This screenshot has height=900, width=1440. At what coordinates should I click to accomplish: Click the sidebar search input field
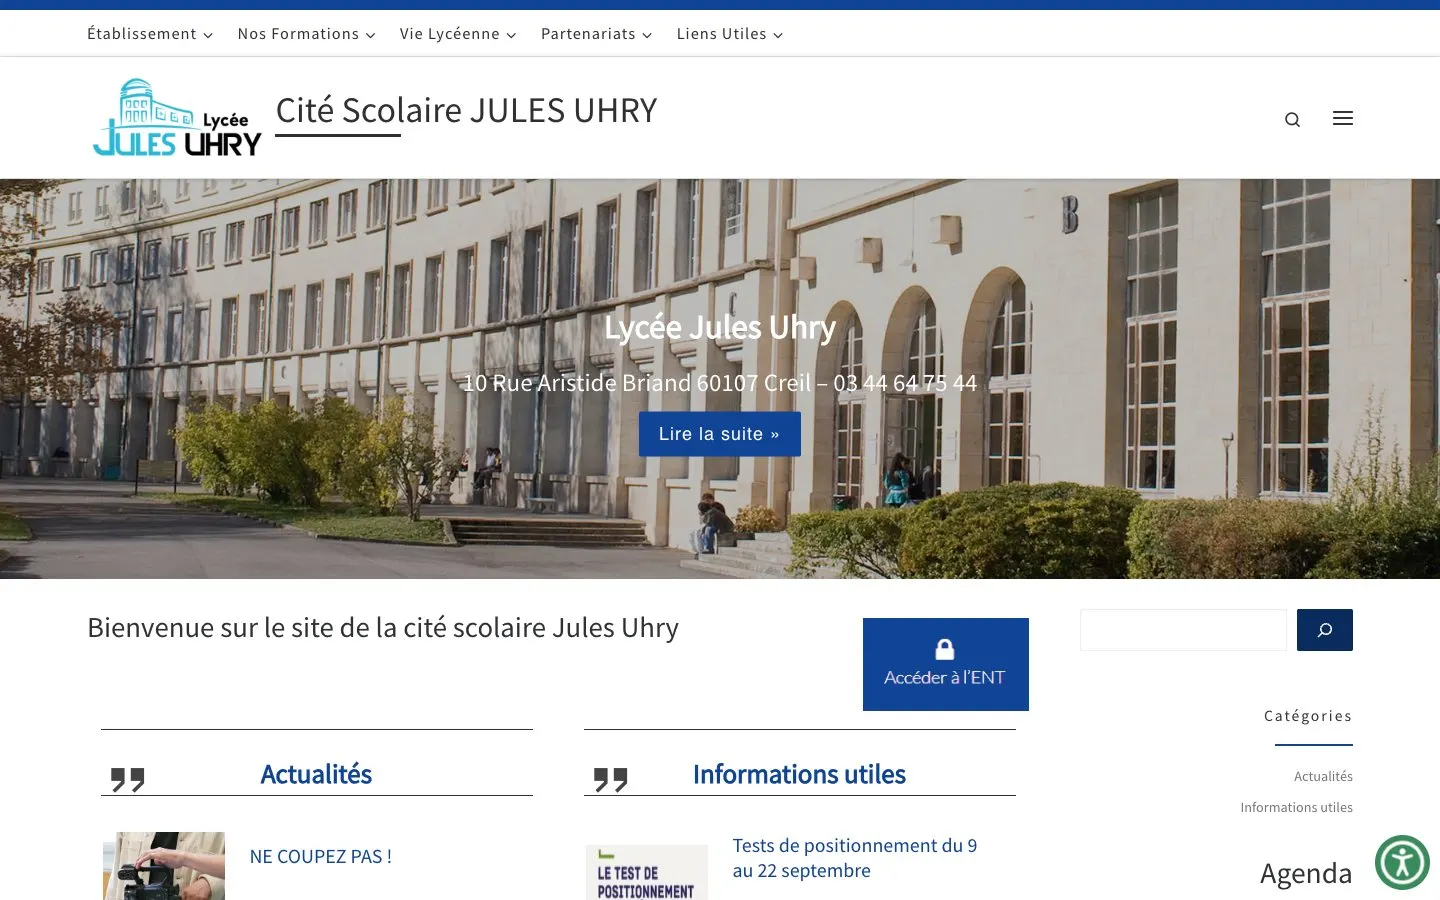coord(1183,630)
